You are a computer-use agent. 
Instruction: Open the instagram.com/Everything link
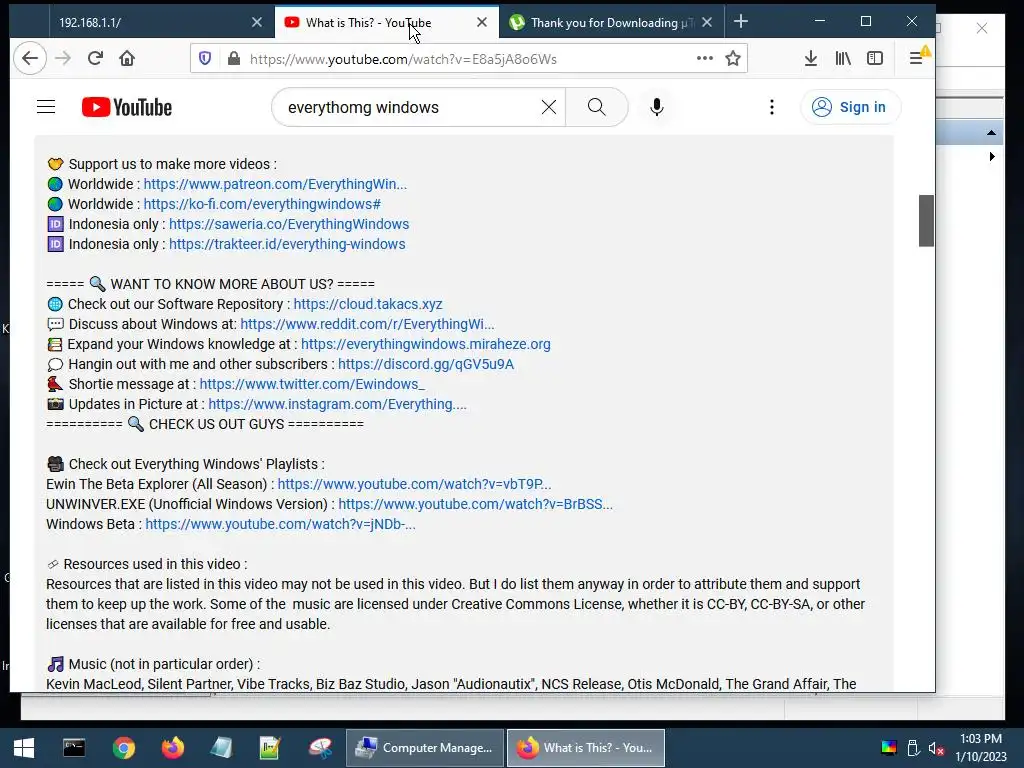click(x=337, y=404)
